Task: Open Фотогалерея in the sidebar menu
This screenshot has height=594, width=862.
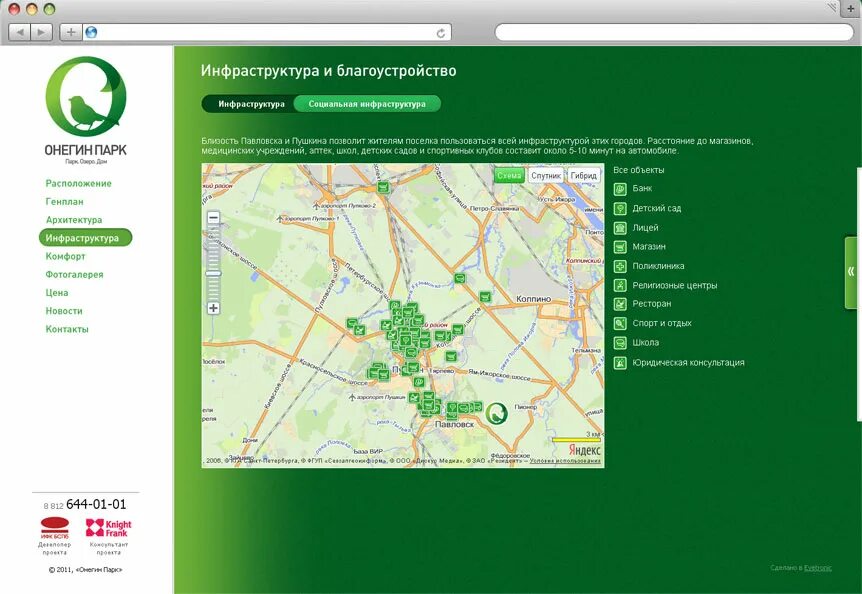Action: [74, 274]
